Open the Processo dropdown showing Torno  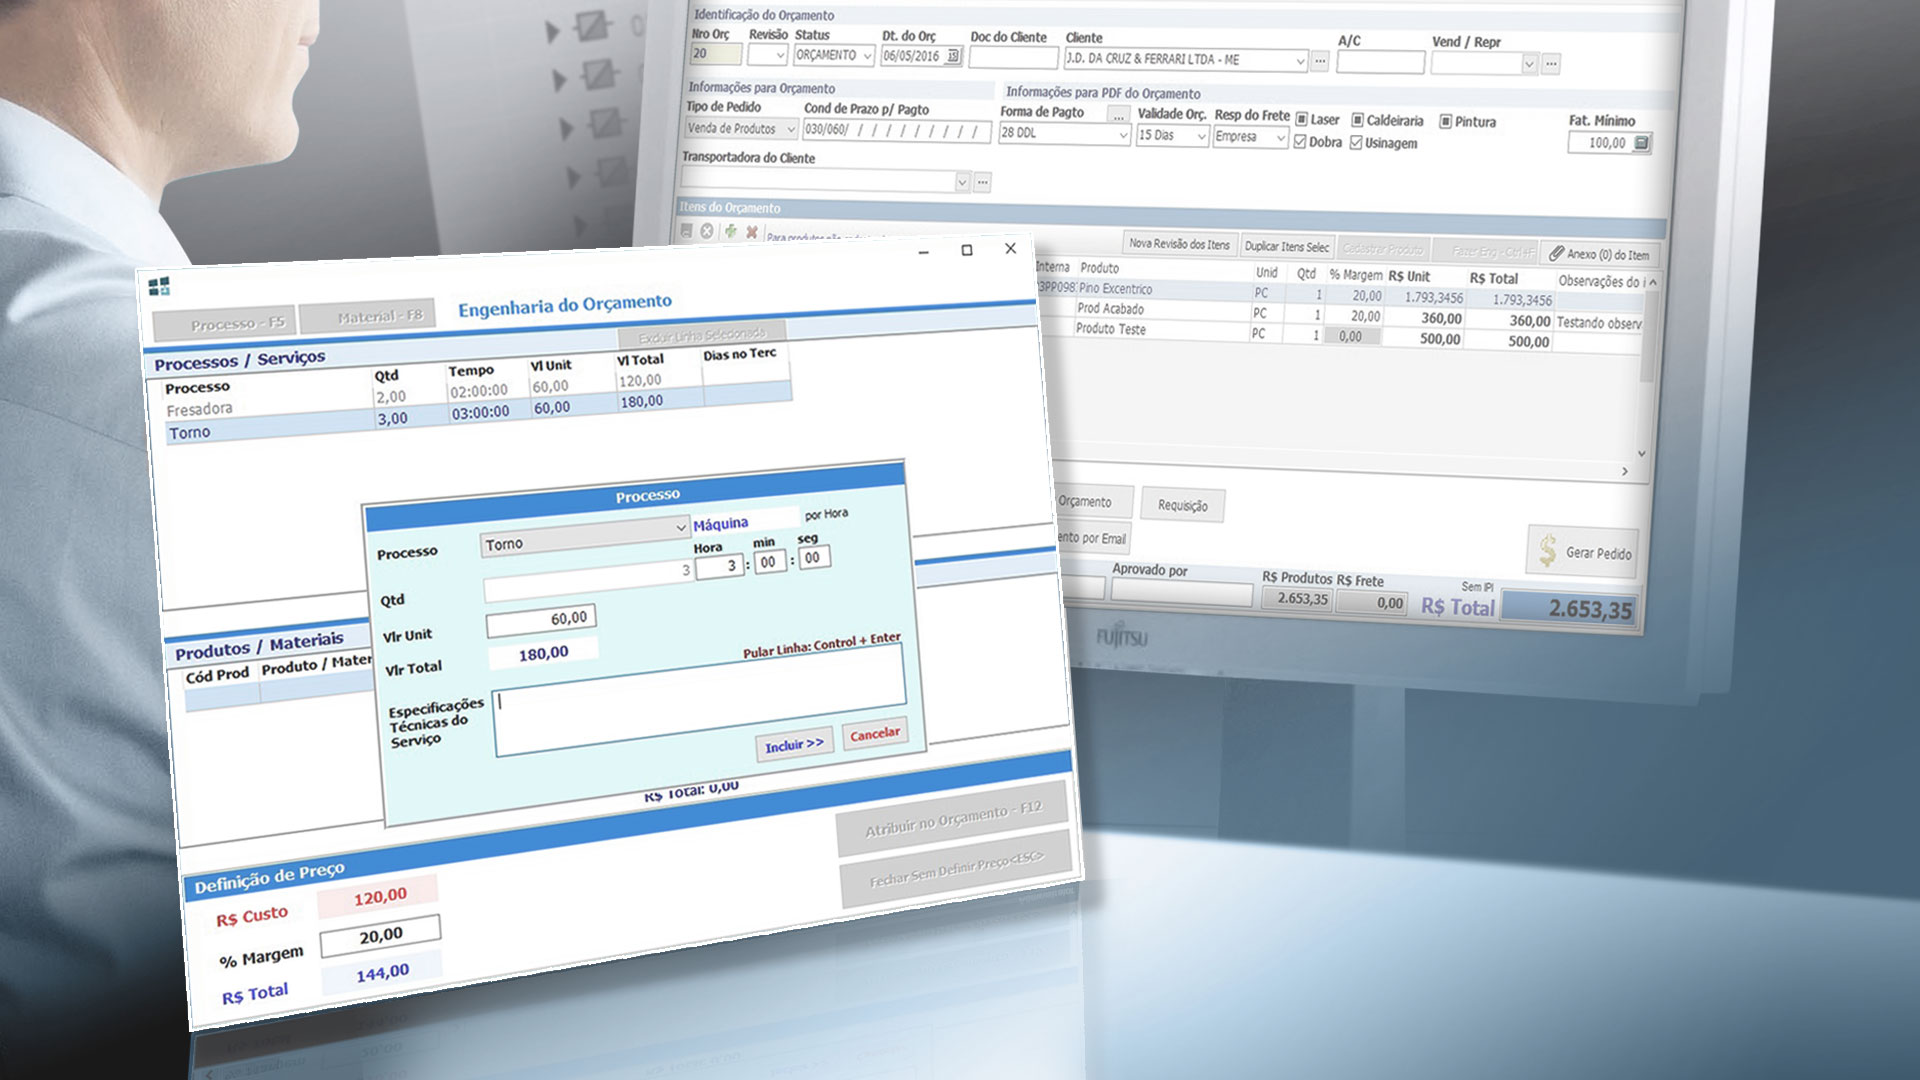point(680,527)
